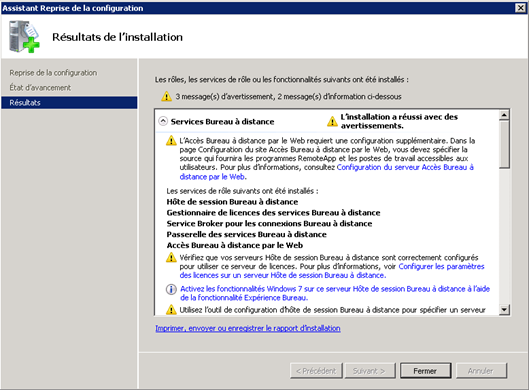
Task: Click the Services Bureau à distance heading
Action: 222,121
